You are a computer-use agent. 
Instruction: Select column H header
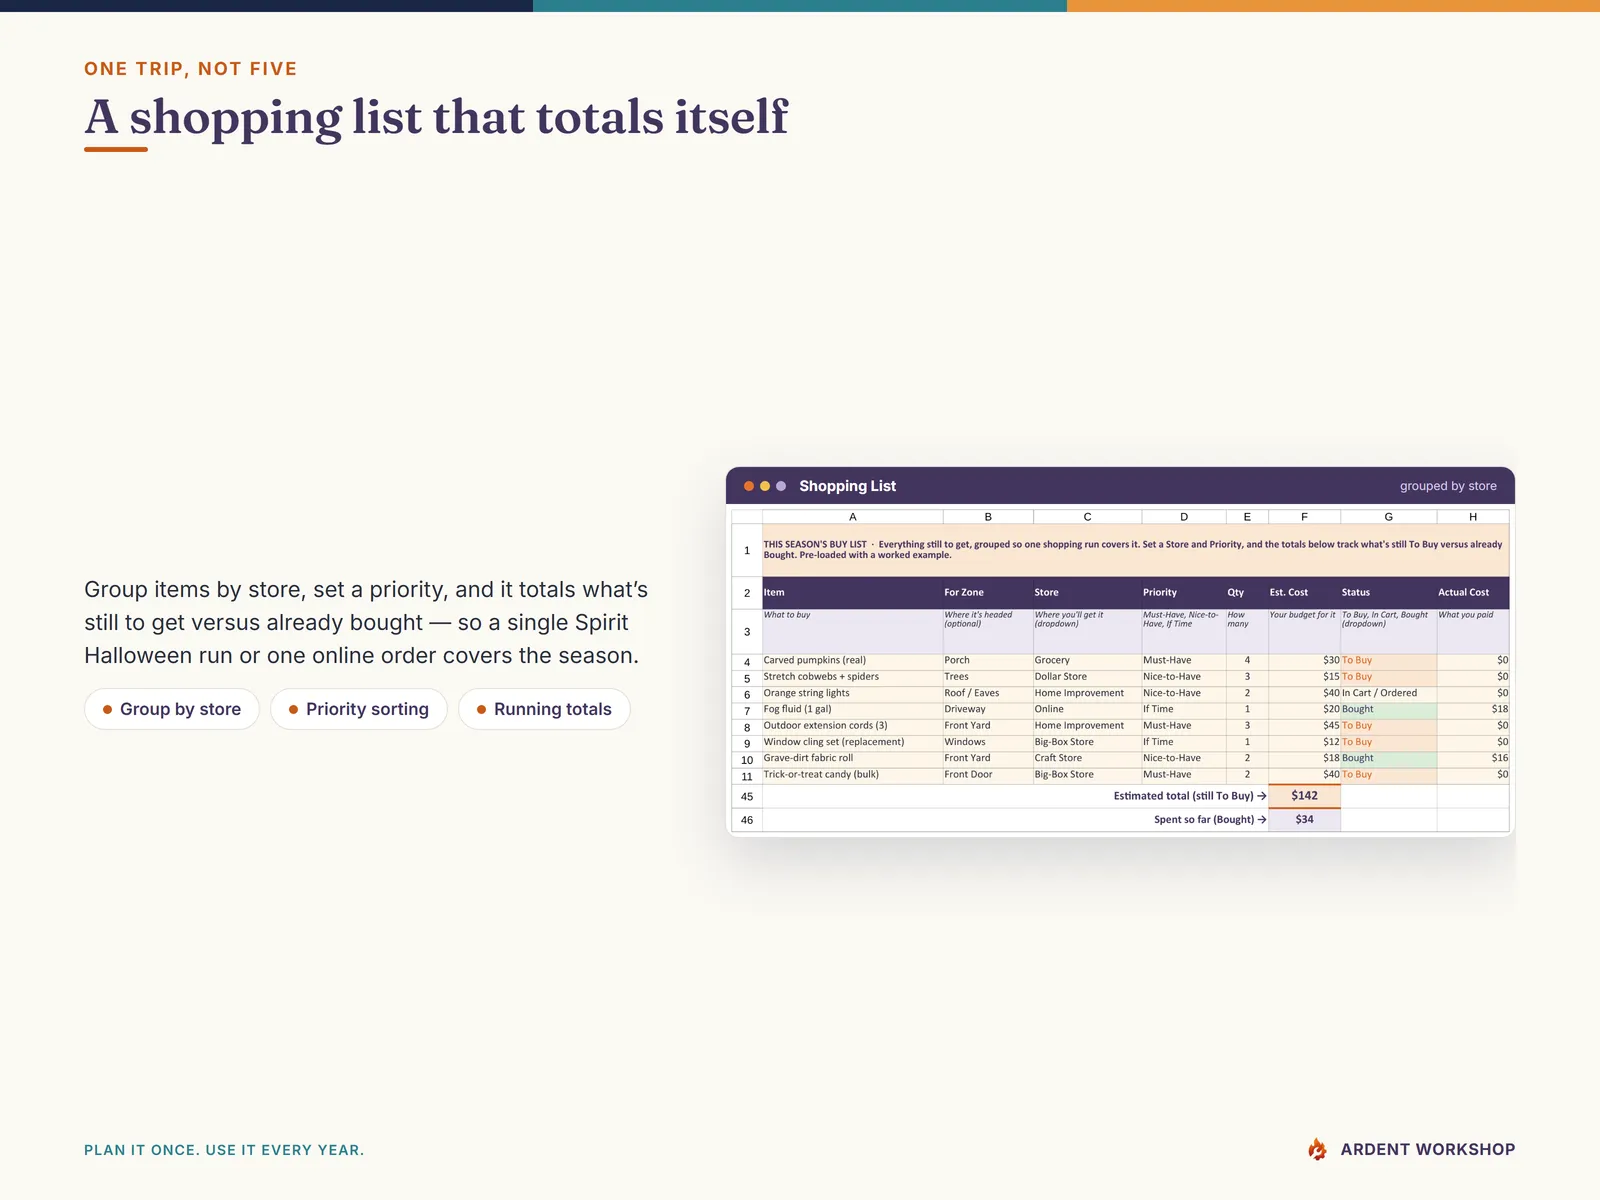point(1473,517)
